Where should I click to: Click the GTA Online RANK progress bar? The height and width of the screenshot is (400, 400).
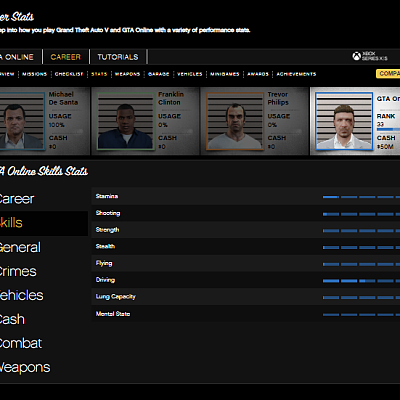pos(388,129)
